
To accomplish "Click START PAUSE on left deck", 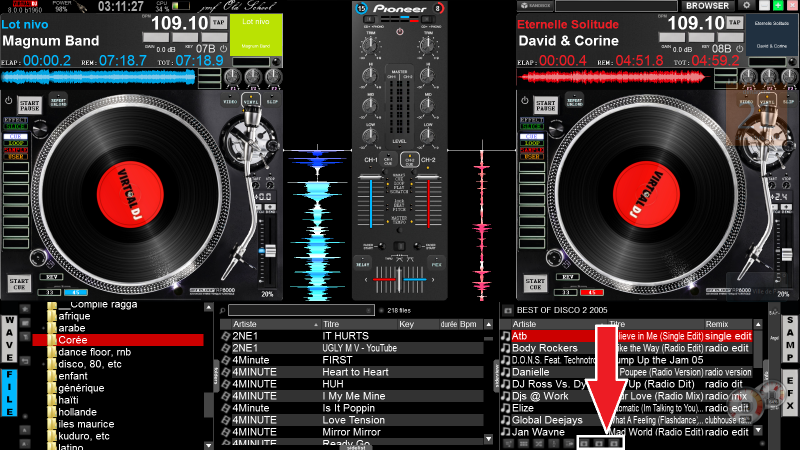I will (29, 106).
